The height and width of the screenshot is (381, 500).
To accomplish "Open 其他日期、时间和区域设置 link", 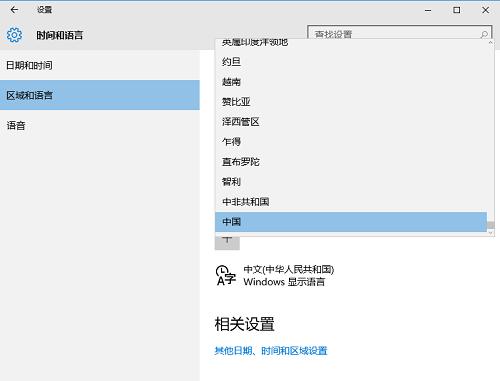I will click(271, 351).
